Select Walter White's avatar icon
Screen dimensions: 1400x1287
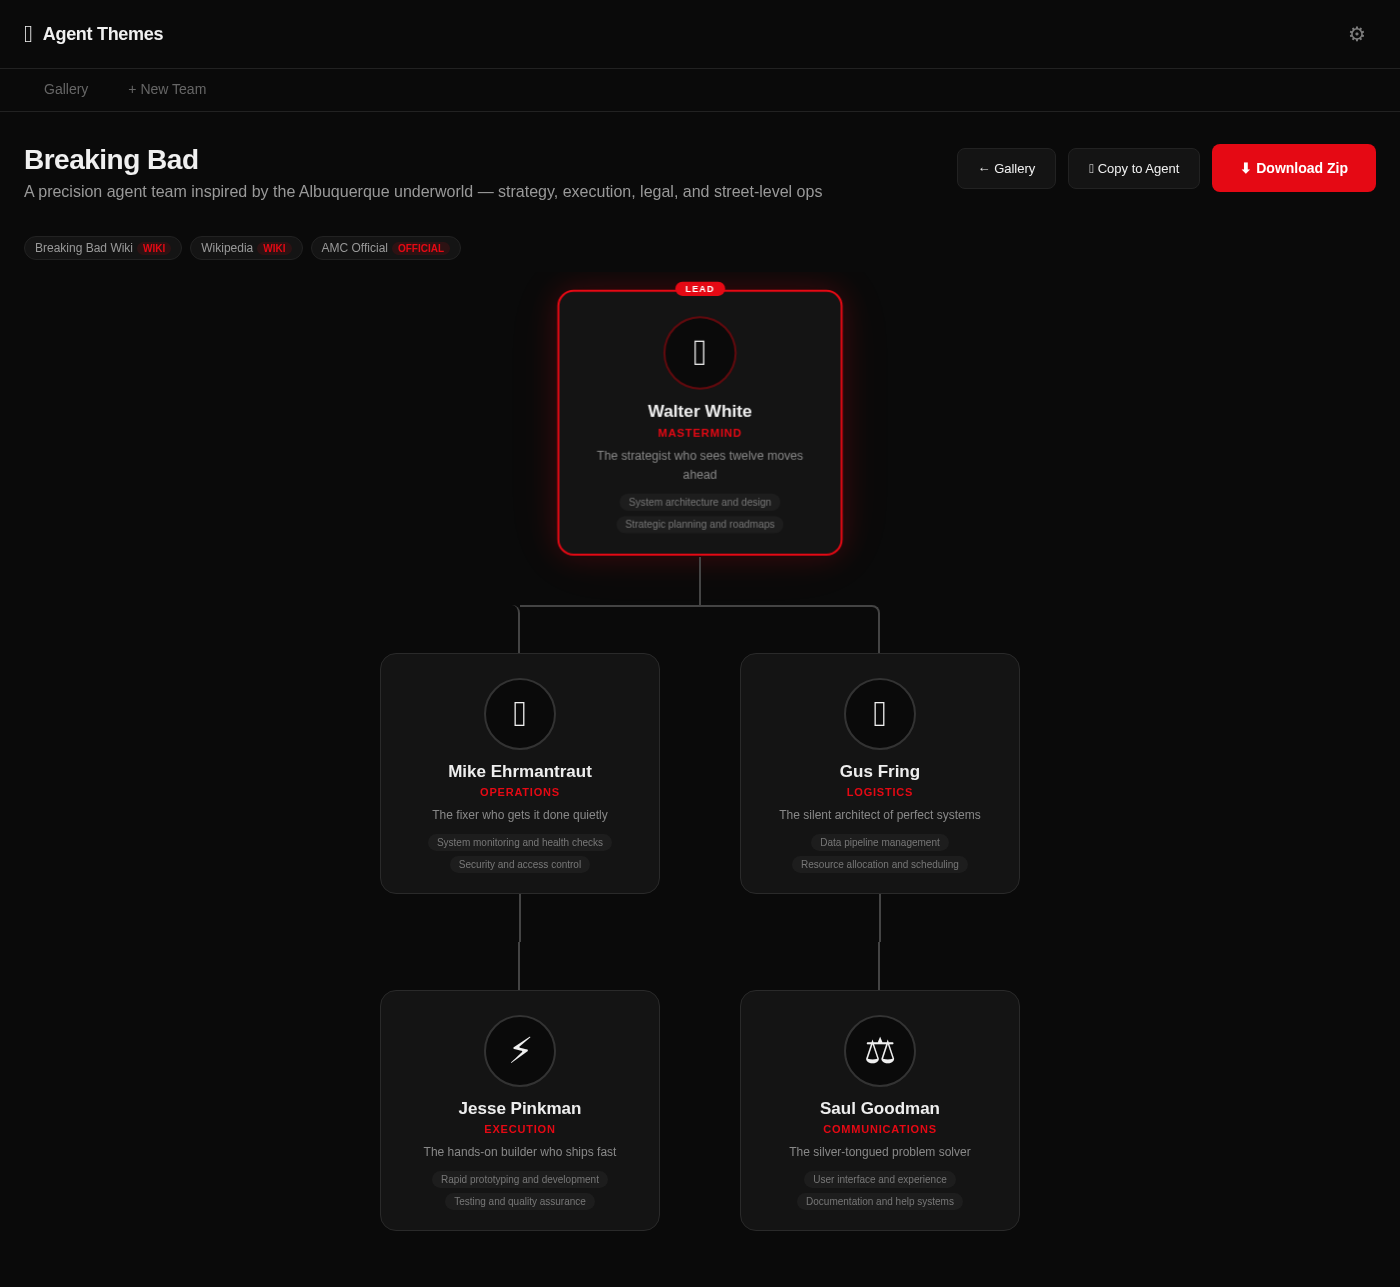click(700, 353)
